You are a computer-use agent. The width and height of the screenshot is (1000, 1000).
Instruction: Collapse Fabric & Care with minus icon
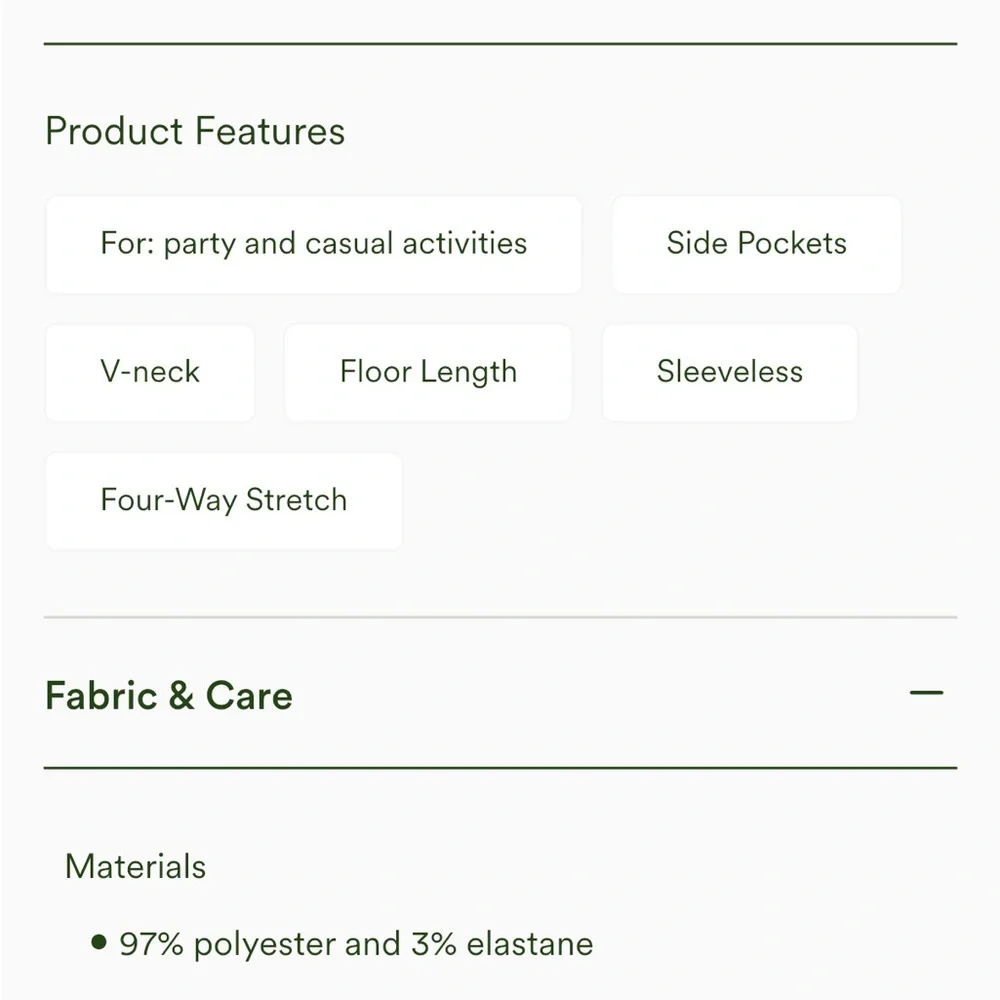click(x=926, y=693)
